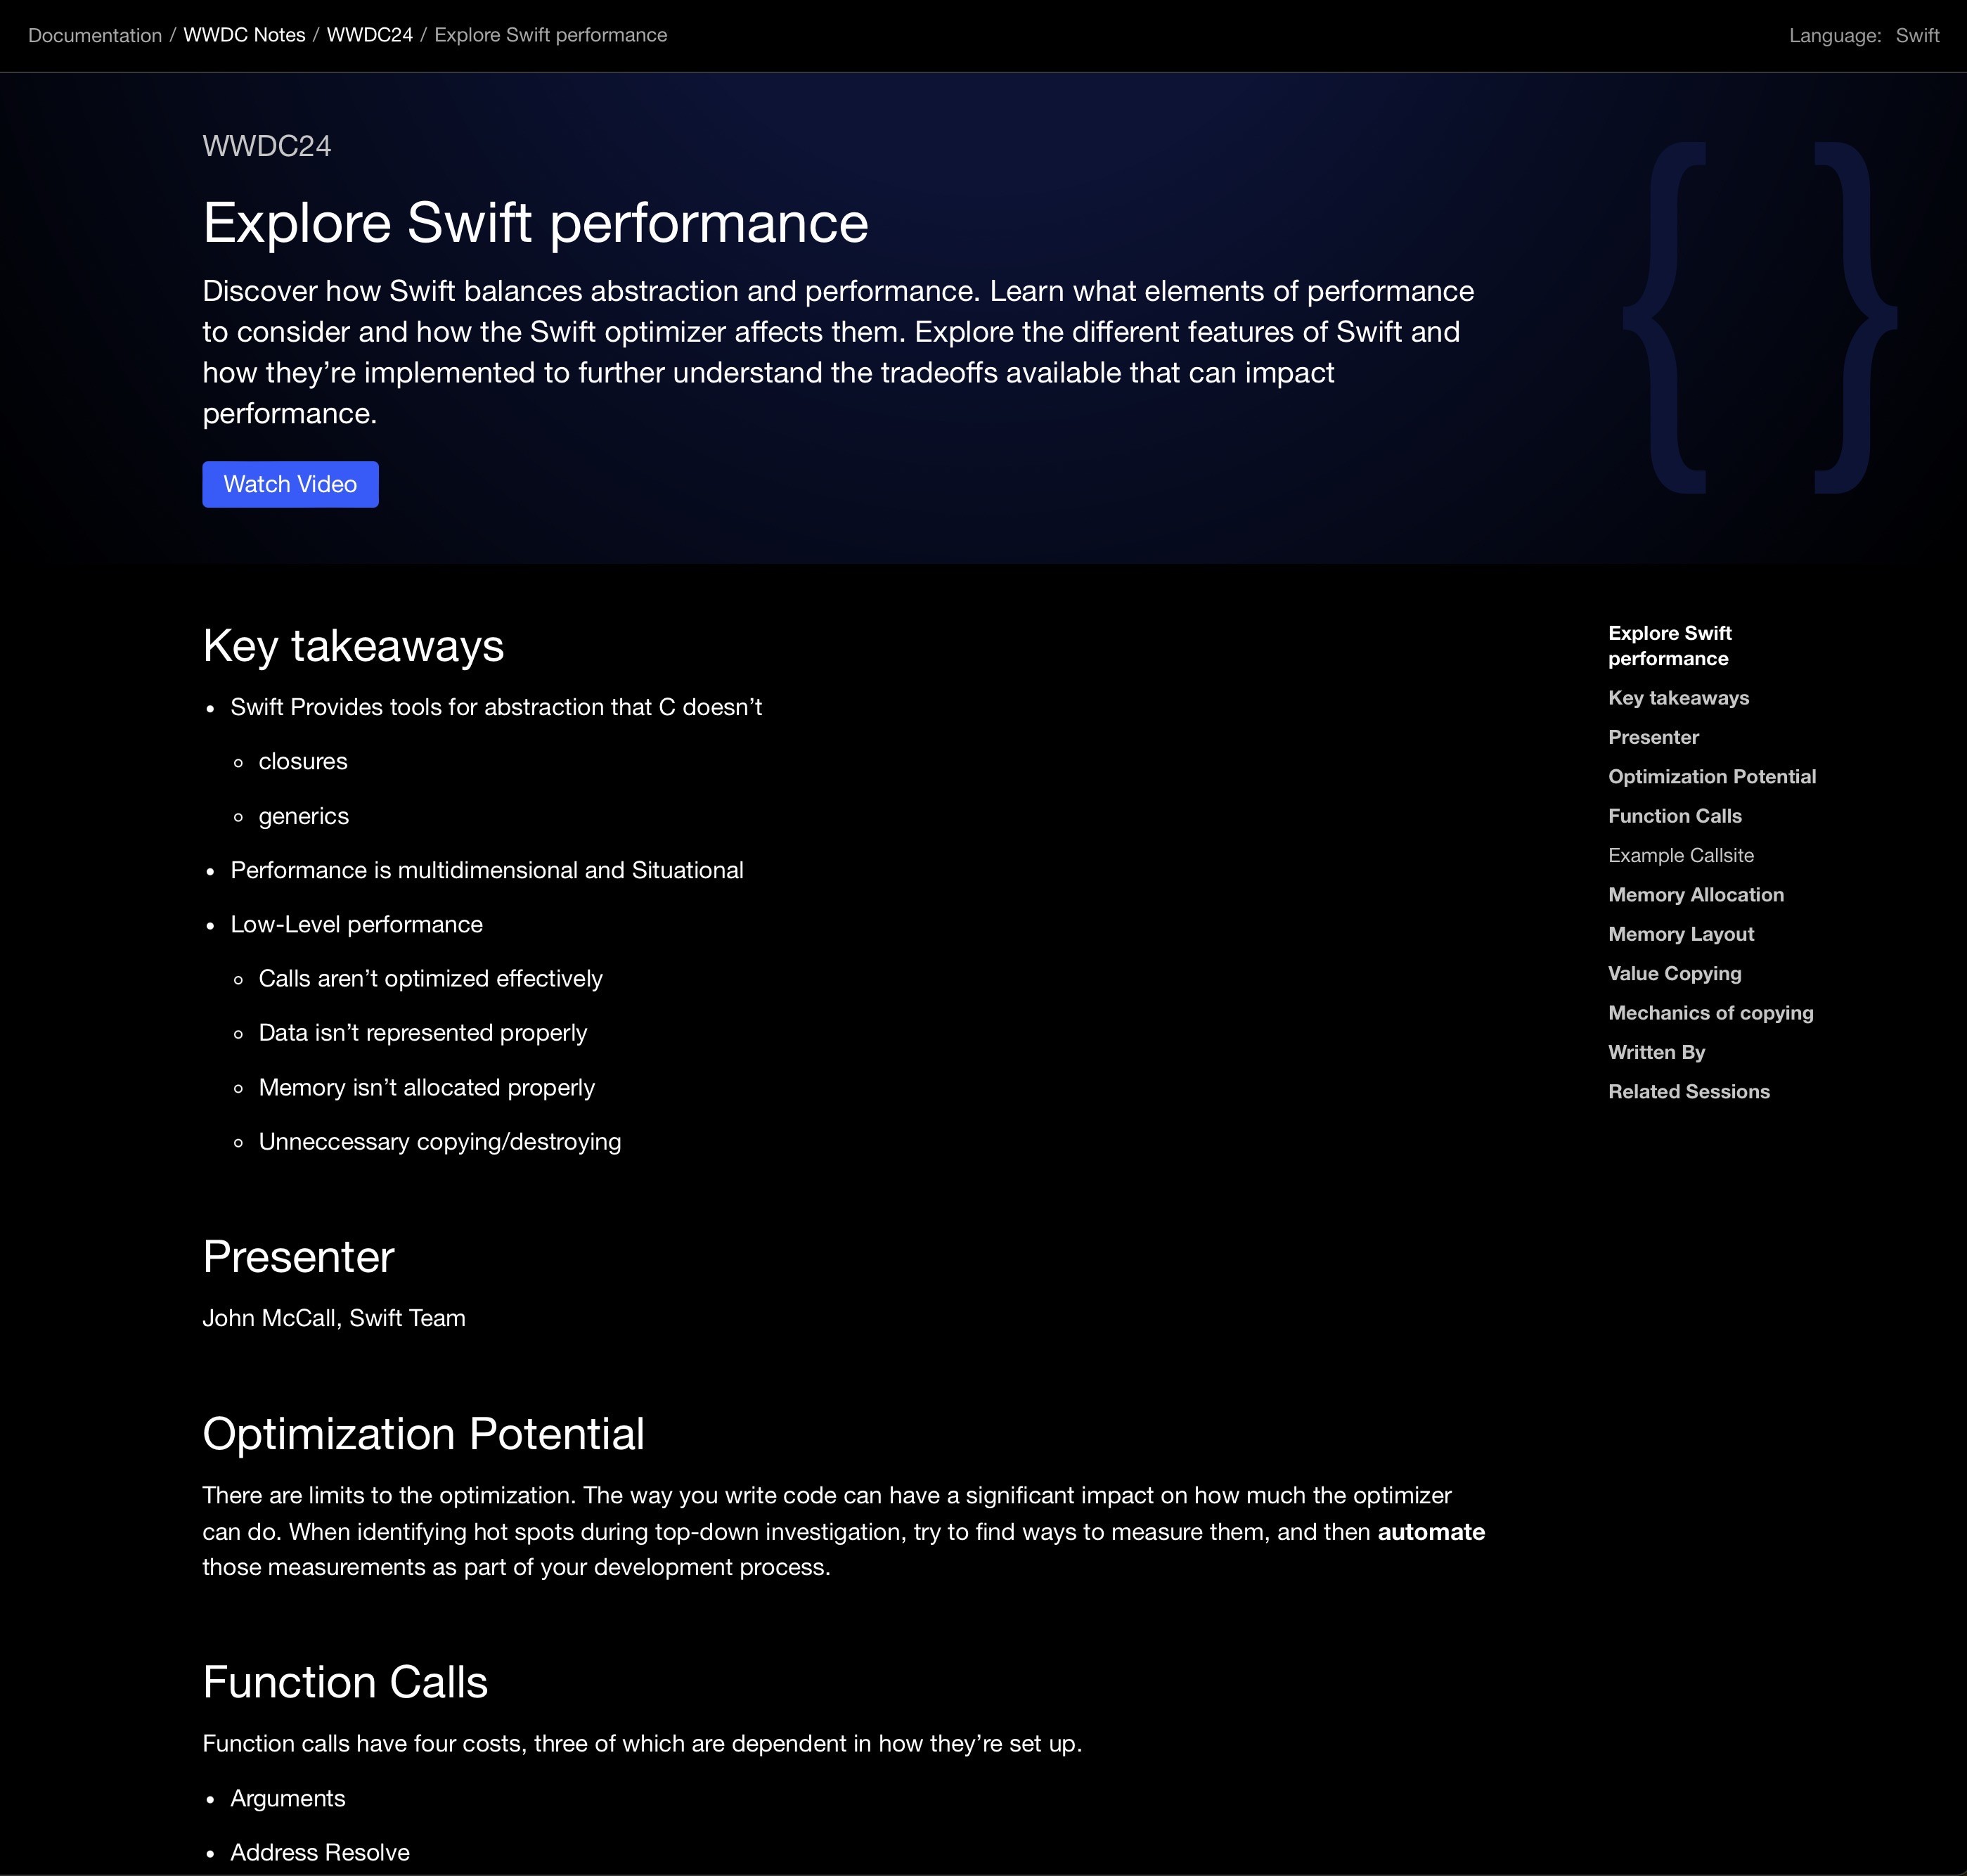Click Memory isn't allocated properly item
The image size is (1967, 1876).
coord(426,1088)
